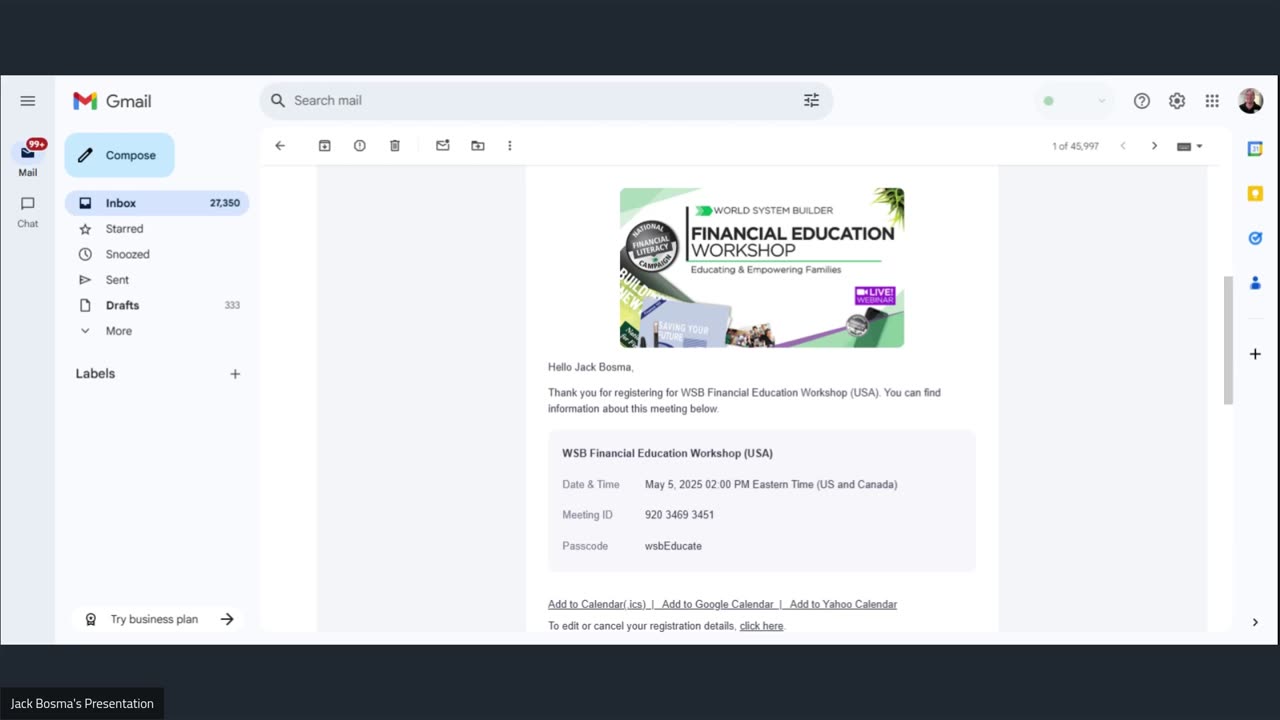Viewport: 1280px width, 720px height.
Task: Go back to inbox arrow
Action: 280,146
